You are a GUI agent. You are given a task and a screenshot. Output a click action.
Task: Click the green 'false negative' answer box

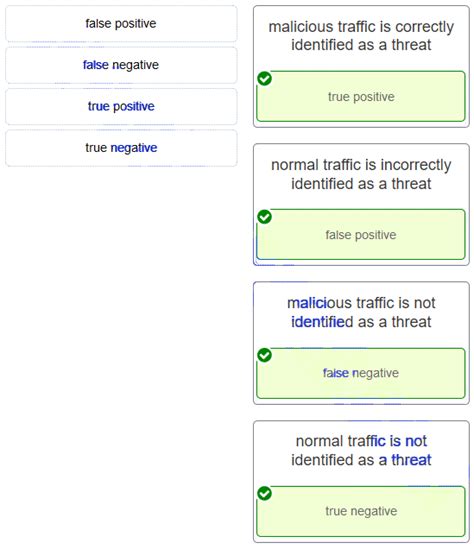(x=361, y=373)
